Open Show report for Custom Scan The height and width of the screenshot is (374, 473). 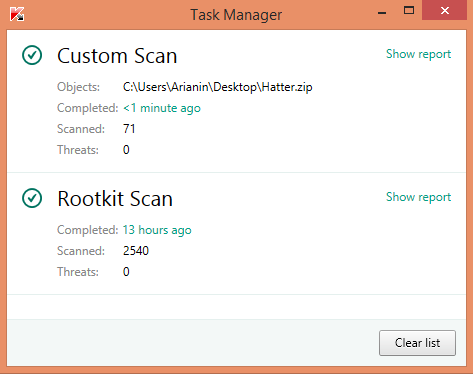pos(418,54)
